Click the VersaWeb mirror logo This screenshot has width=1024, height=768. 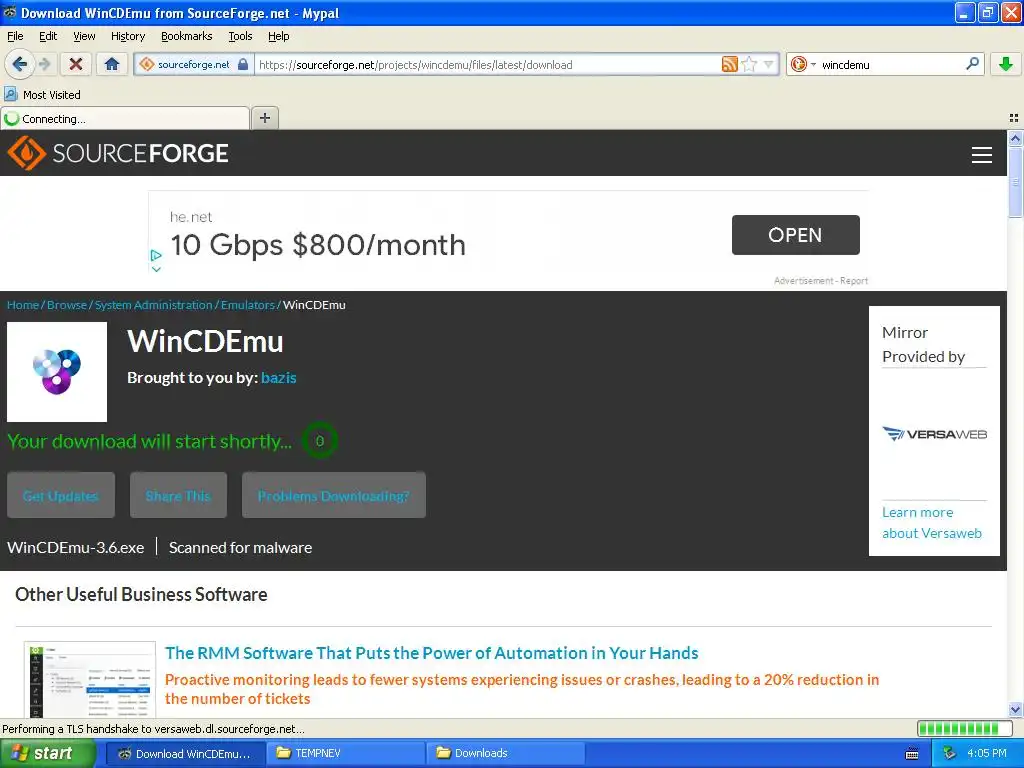point(935,434)
